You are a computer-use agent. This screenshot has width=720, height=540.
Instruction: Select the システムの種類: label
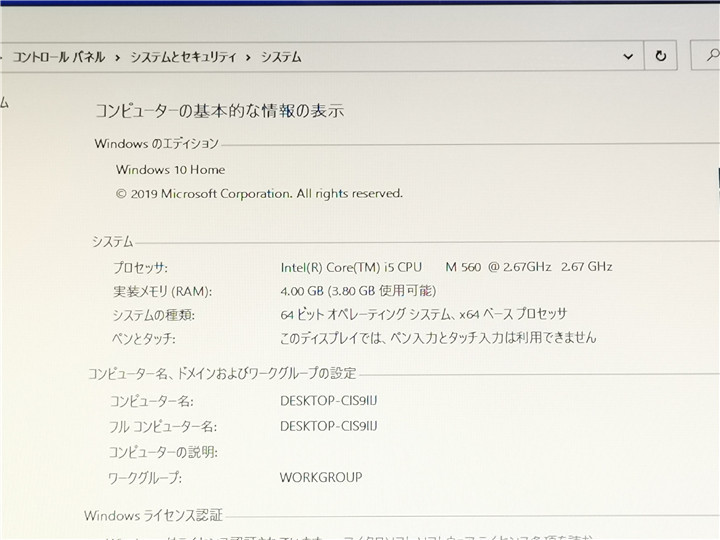[x=154, y=315]
